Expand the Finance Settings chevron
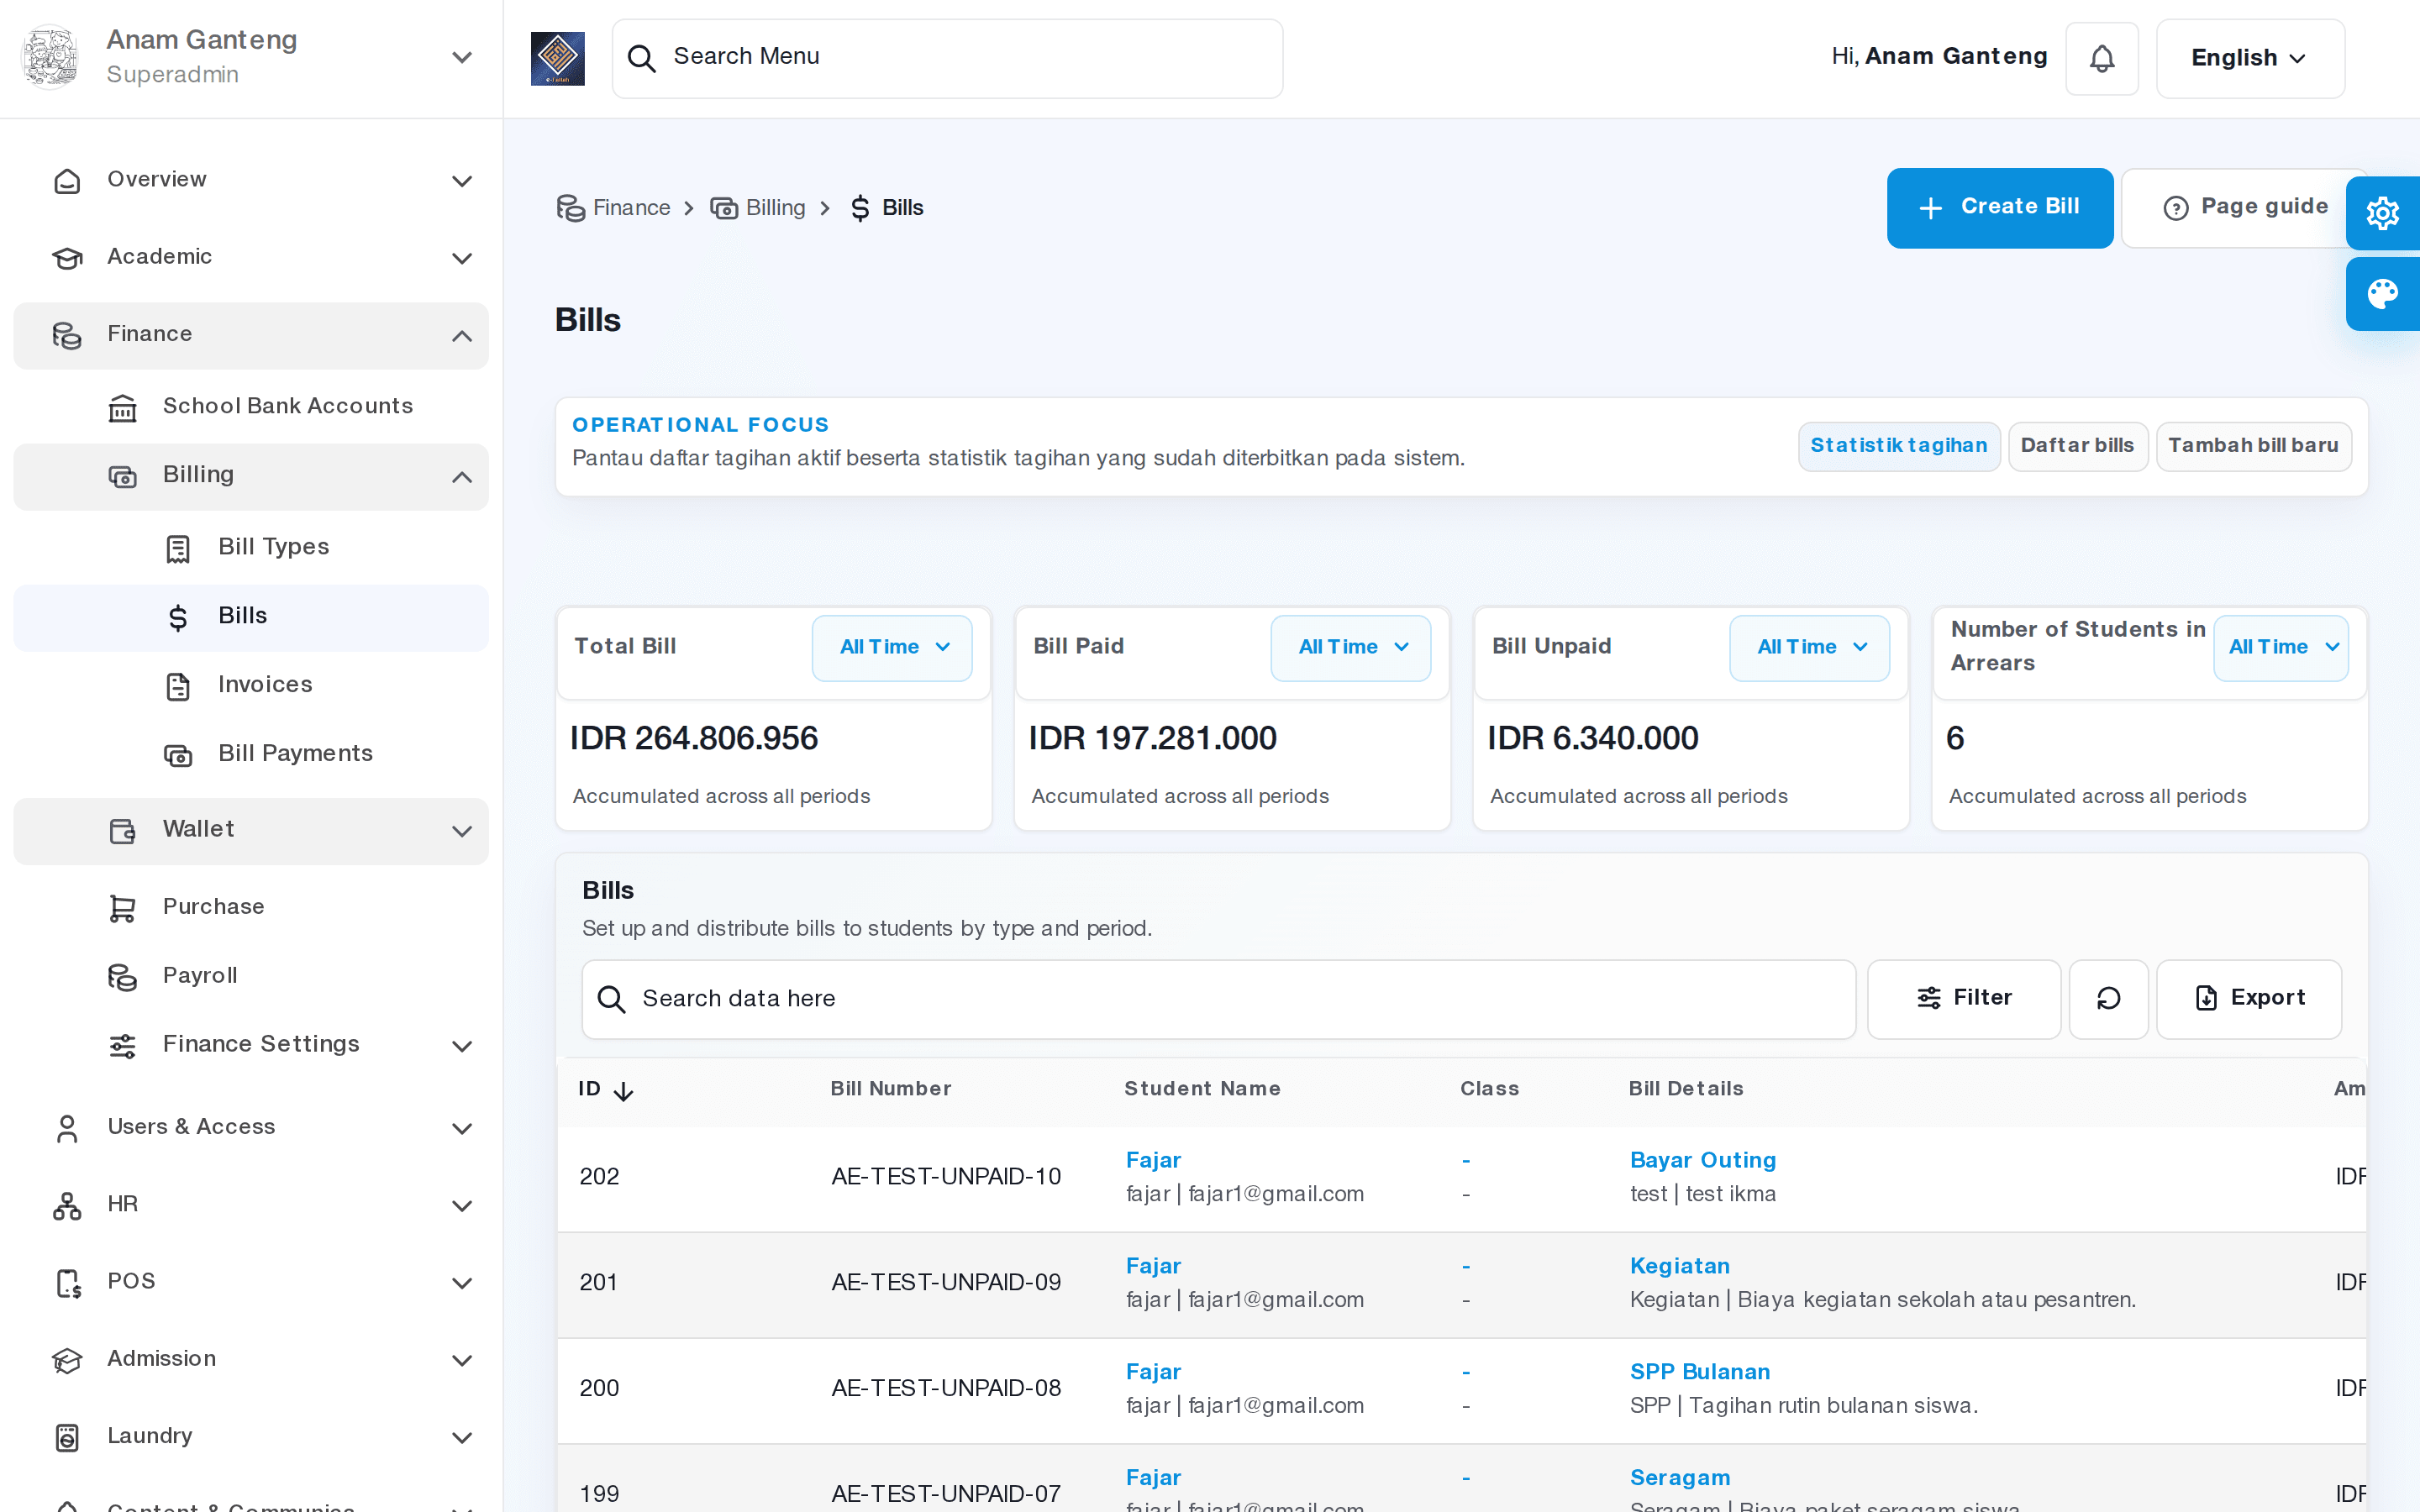This screenshot has width=2420, height=1512. pyautogui.click(x=462, y=1046)
